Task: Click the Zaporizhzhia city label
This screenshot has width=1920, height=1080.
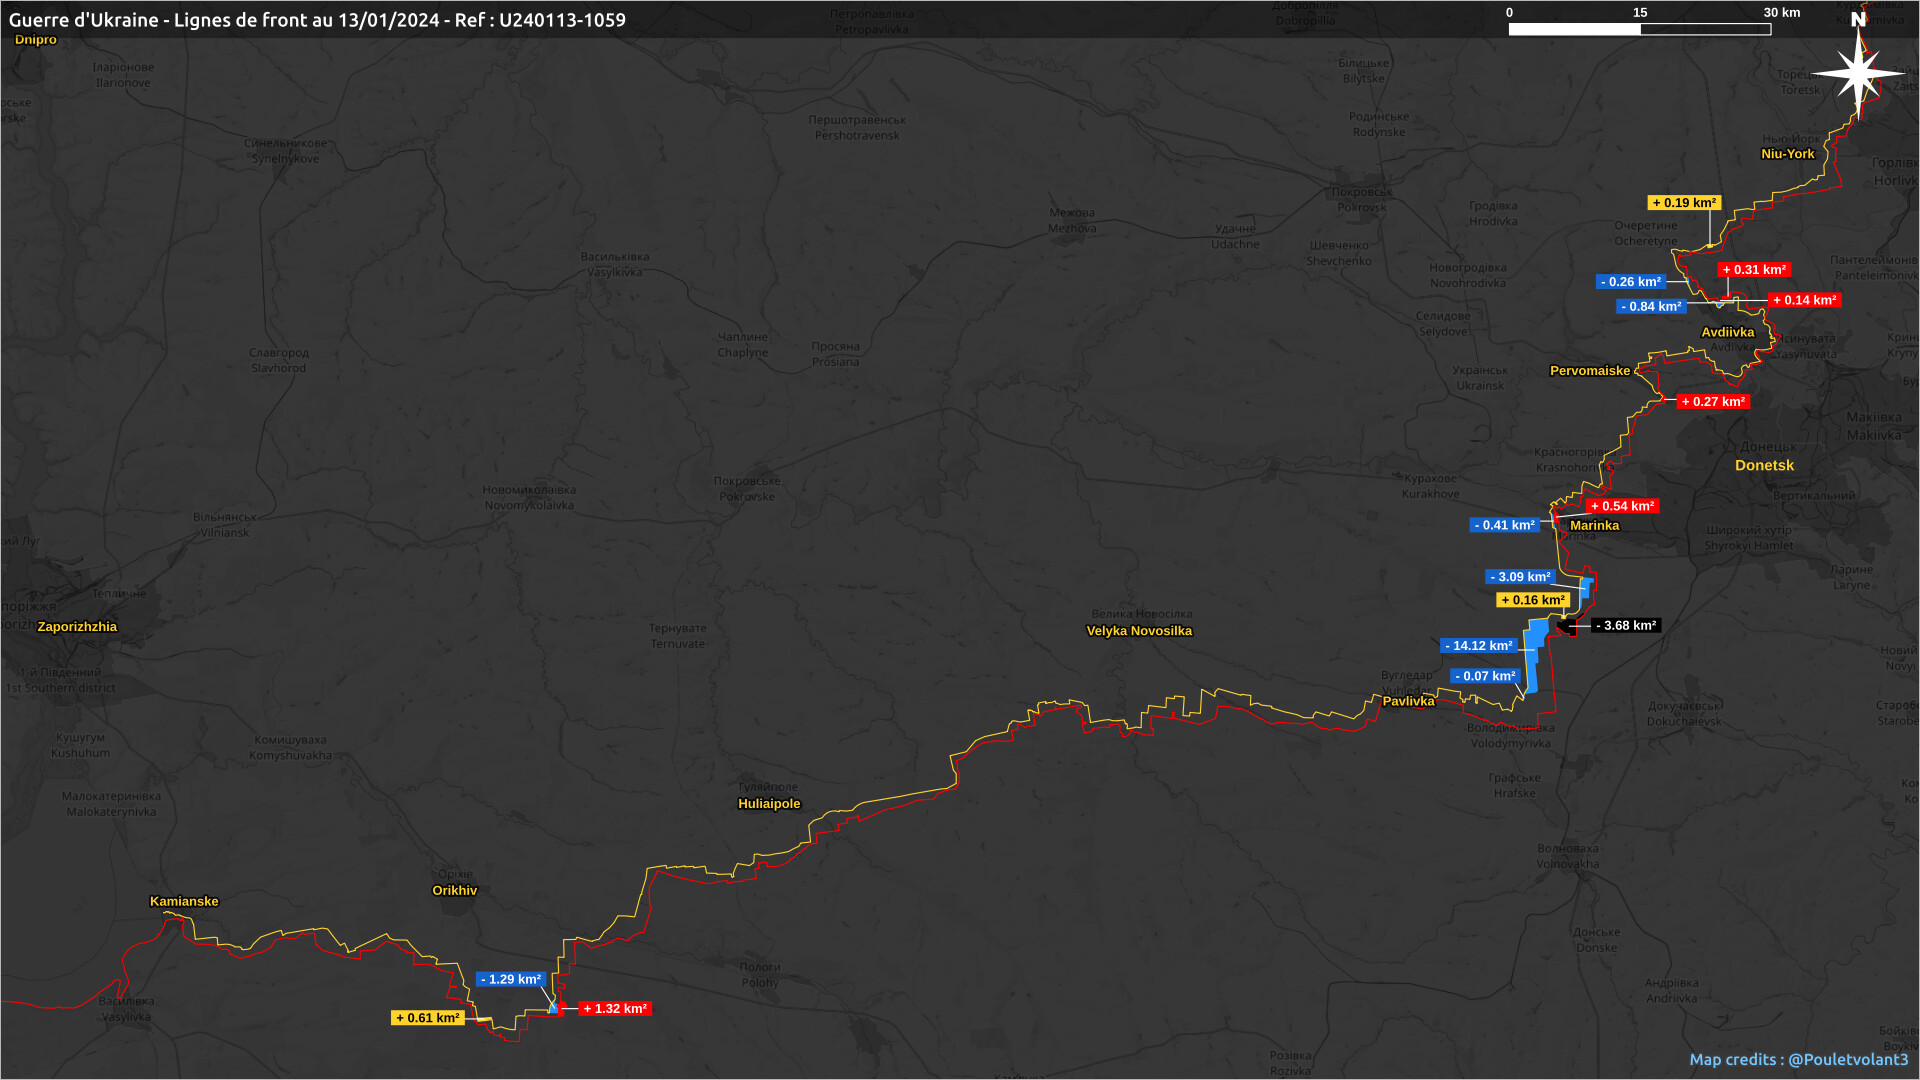Action: click(77, 627)
